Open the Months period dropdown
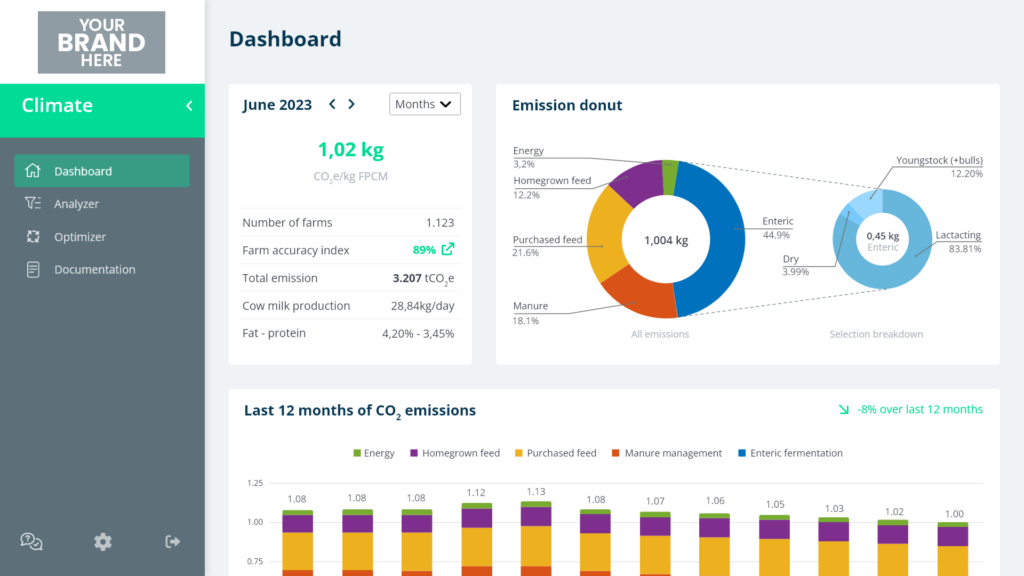 [x=424, y=104]
